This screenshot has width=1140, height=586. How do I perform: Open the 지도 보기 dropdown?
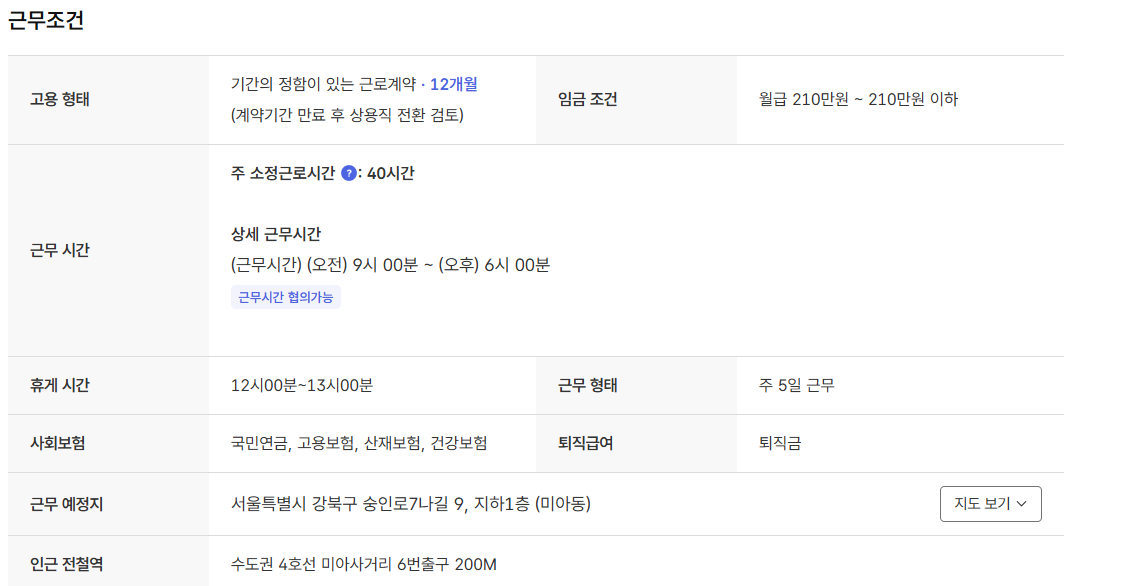coord(990,504)
